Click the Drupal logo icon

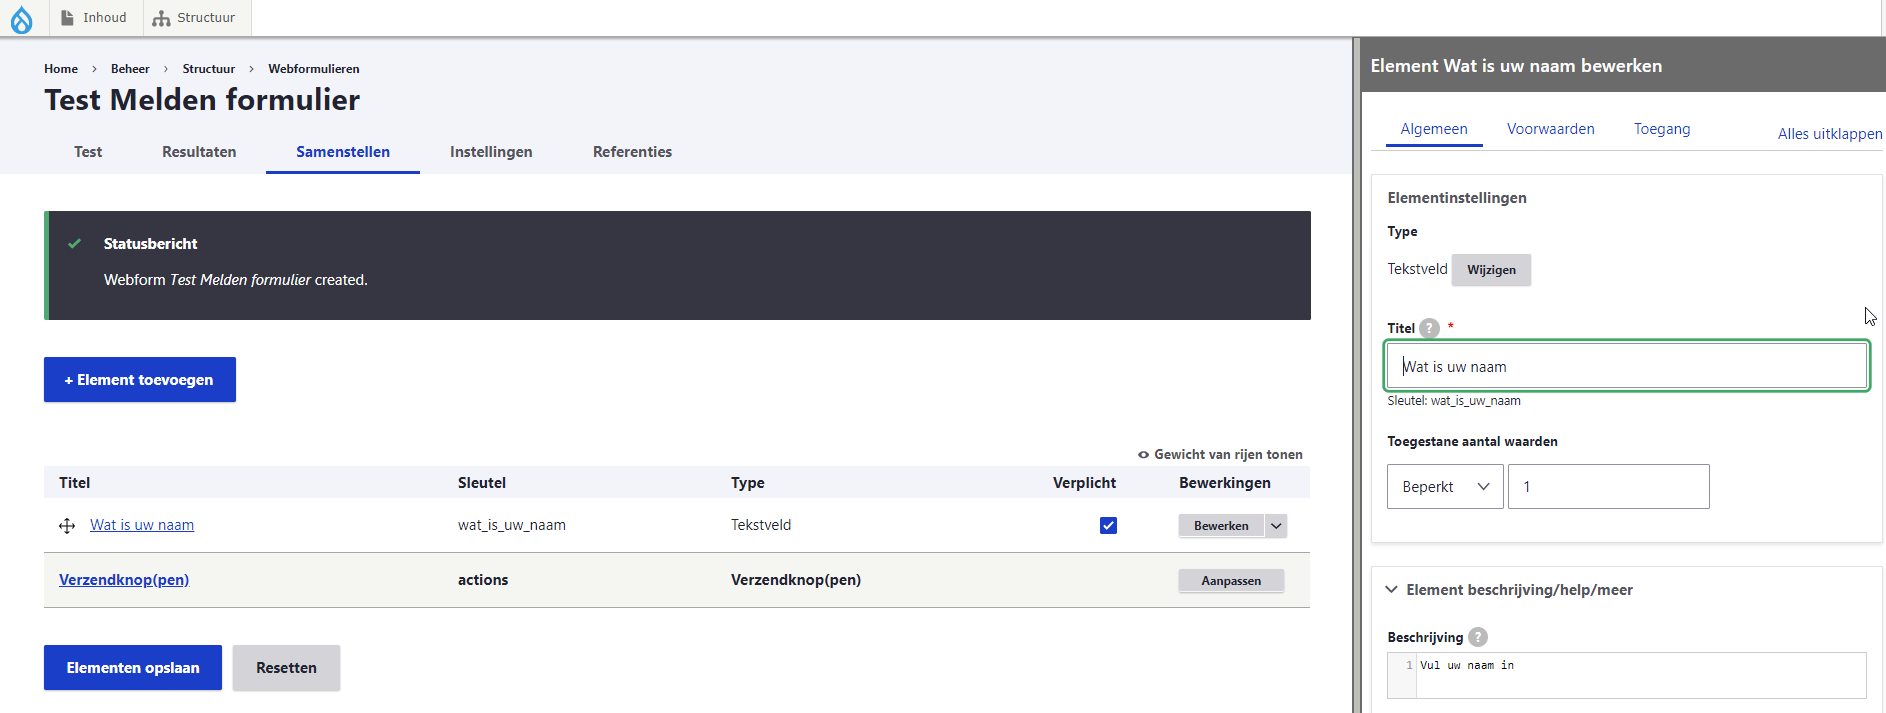(21, 19)
